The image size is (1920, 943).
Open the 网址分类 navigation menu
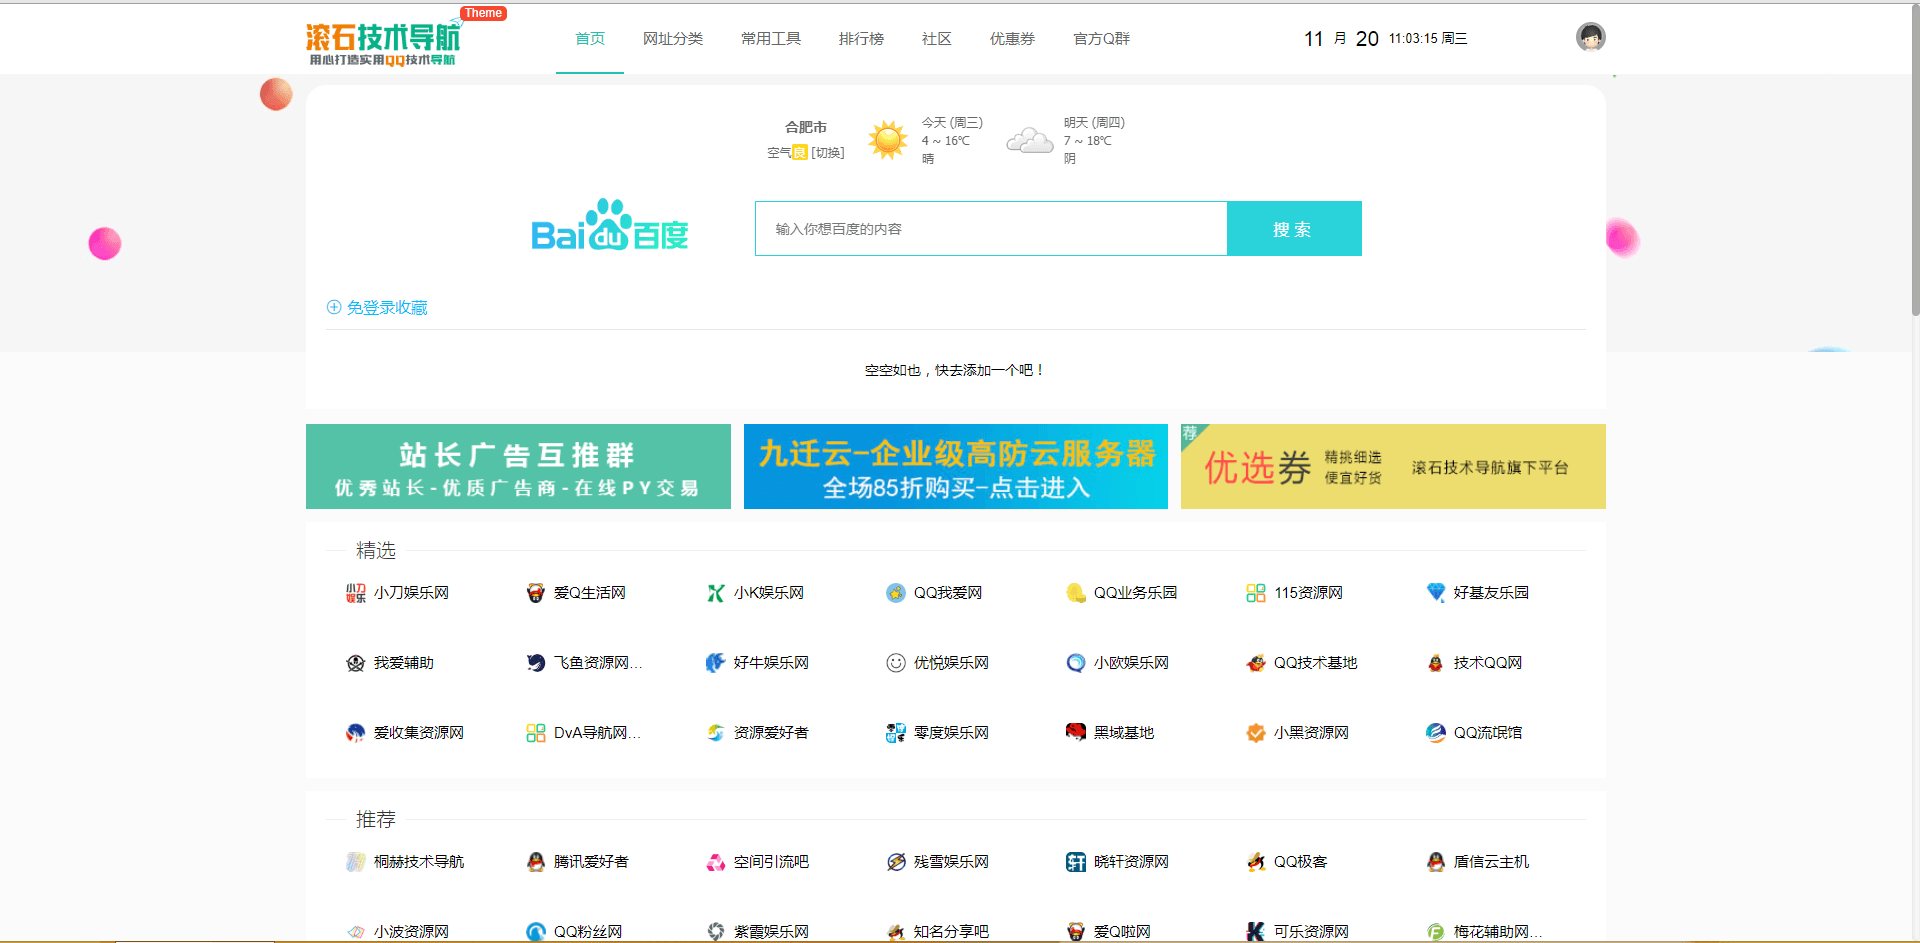click(x=672, y=39)
